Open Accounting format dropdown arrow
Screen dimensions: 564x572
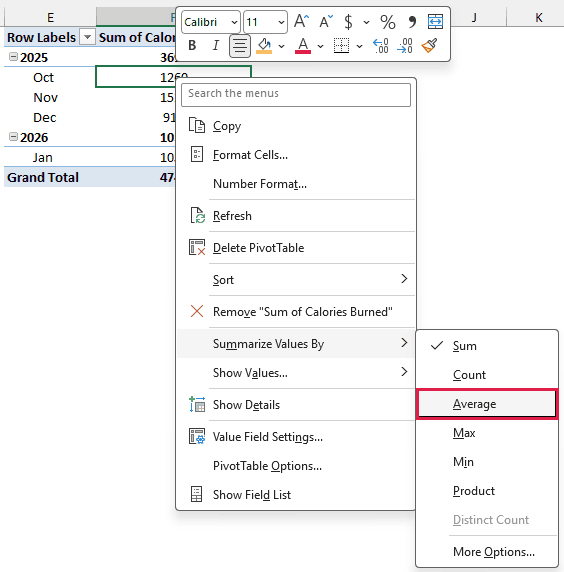pyautogui.click(x=366, y=22)
